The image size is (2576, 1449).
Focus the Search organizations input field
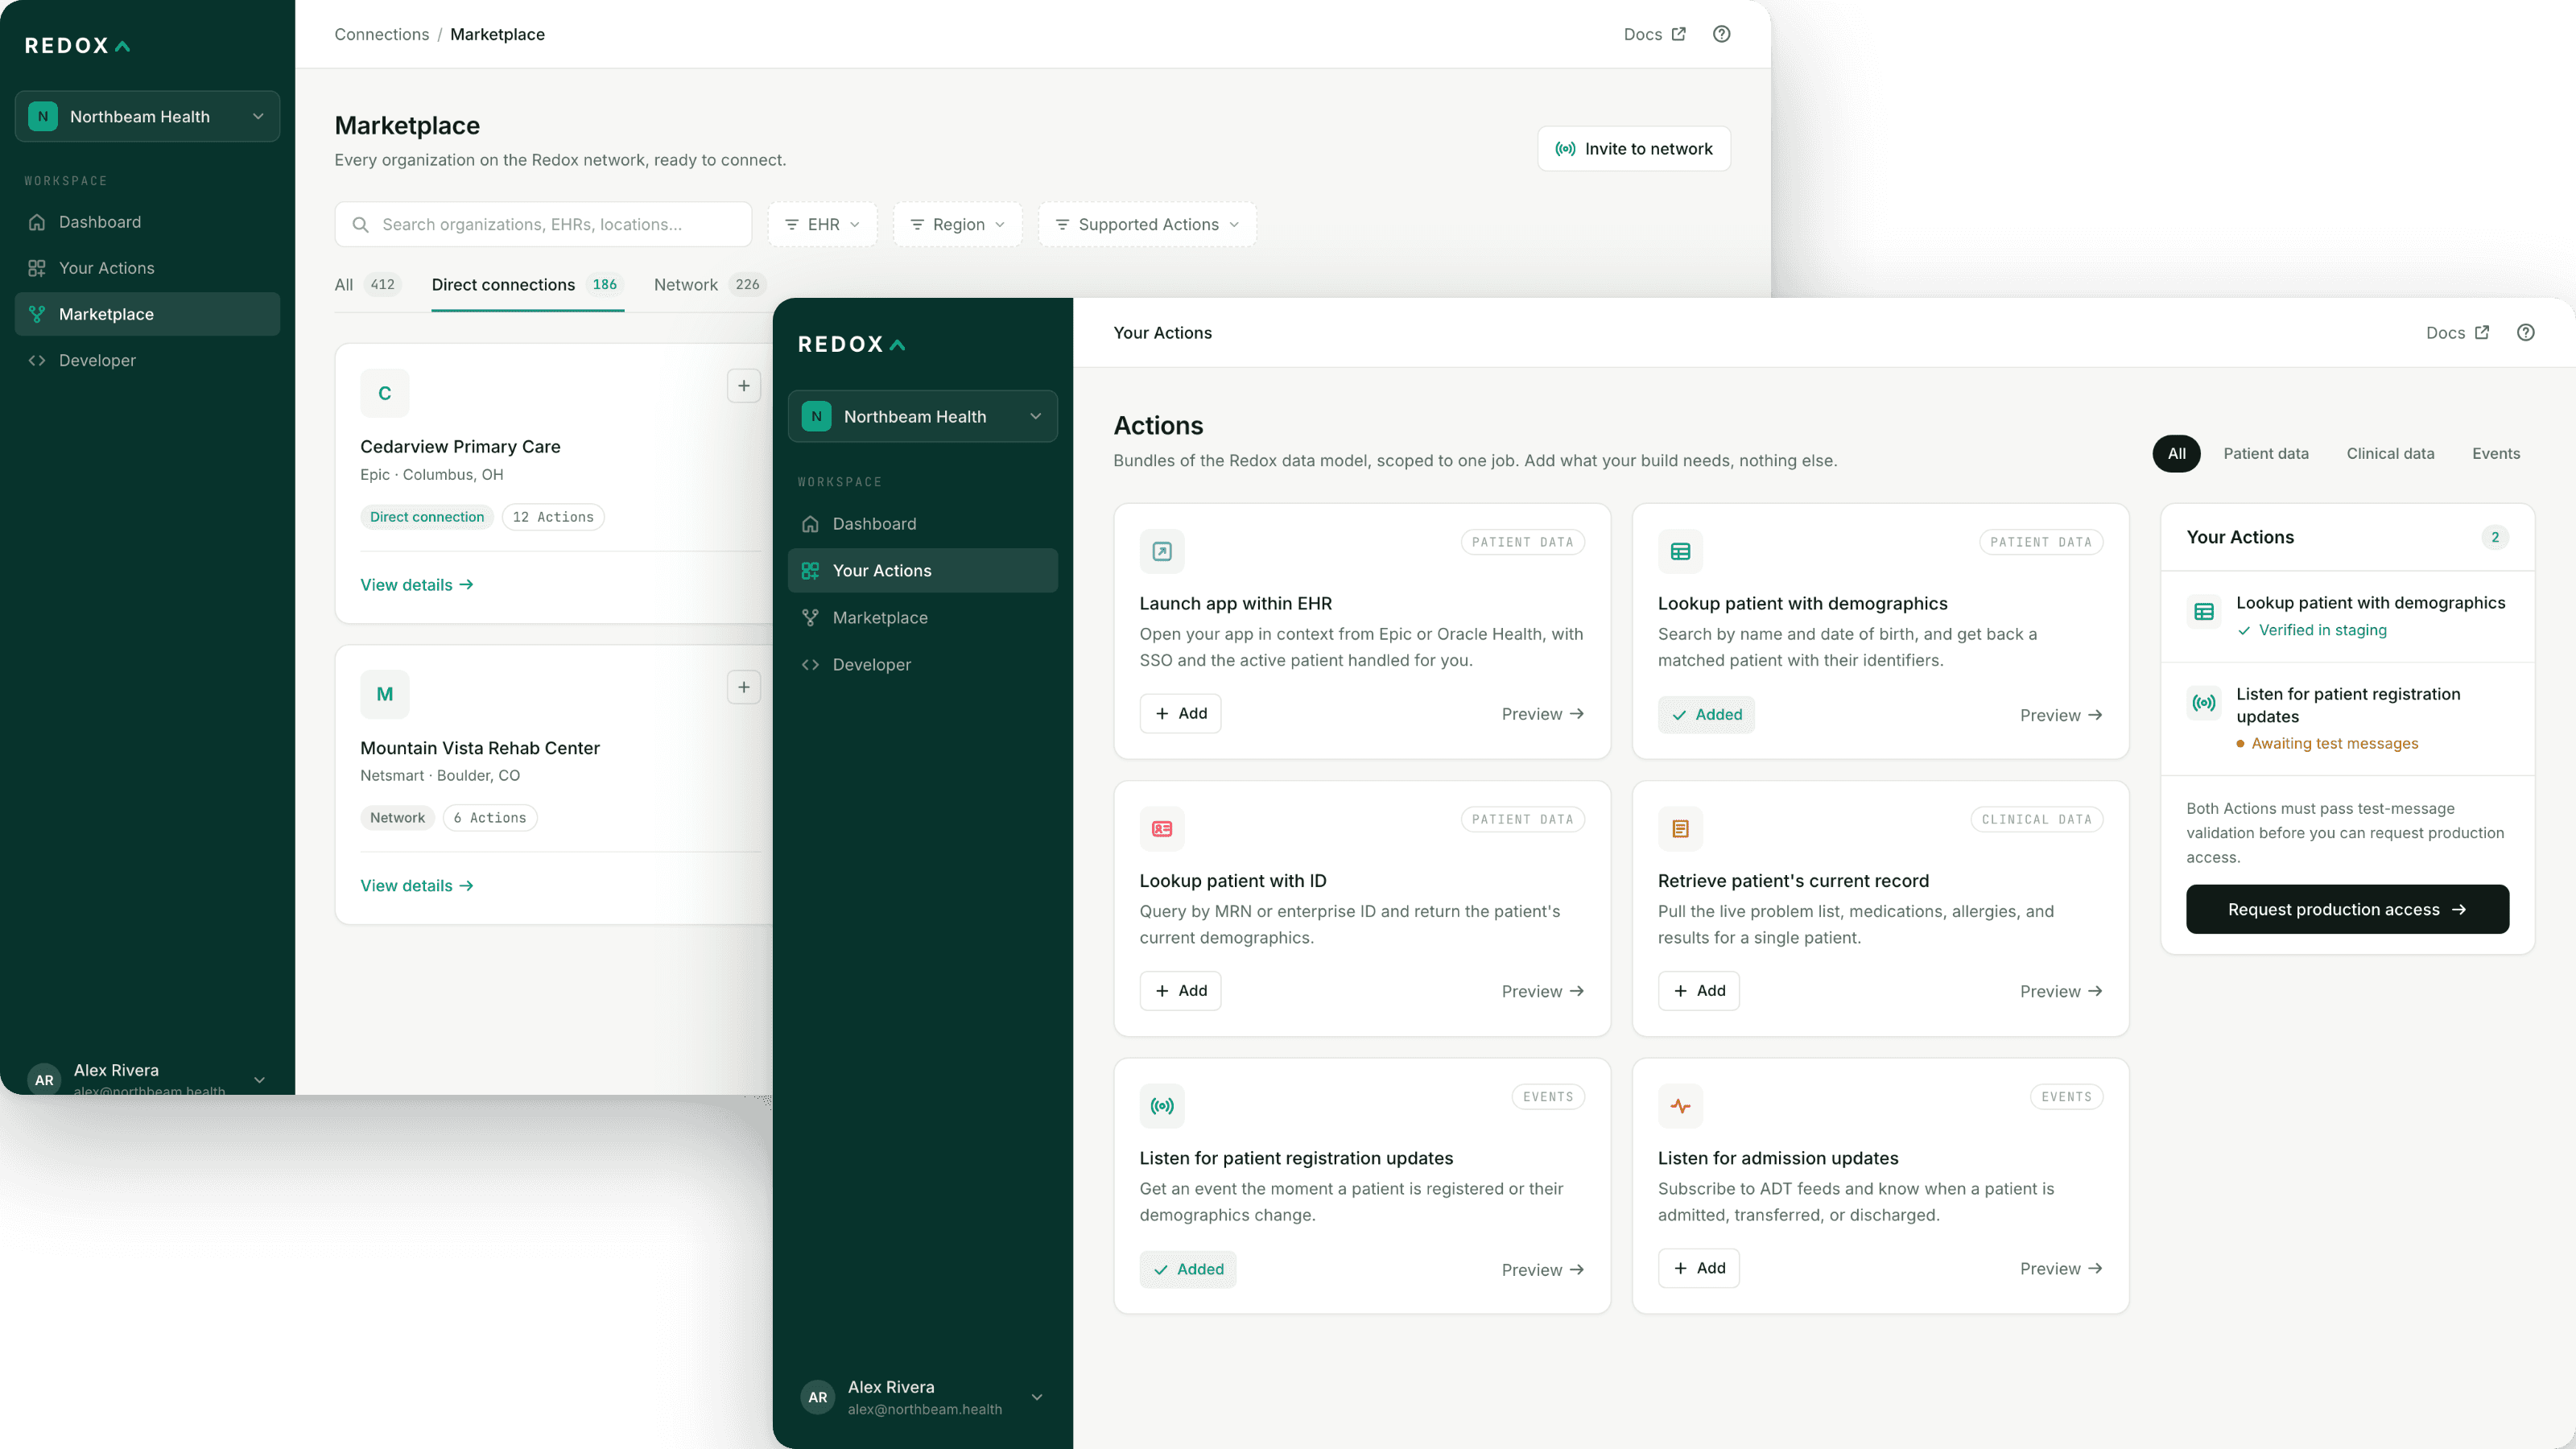point(543,225)
